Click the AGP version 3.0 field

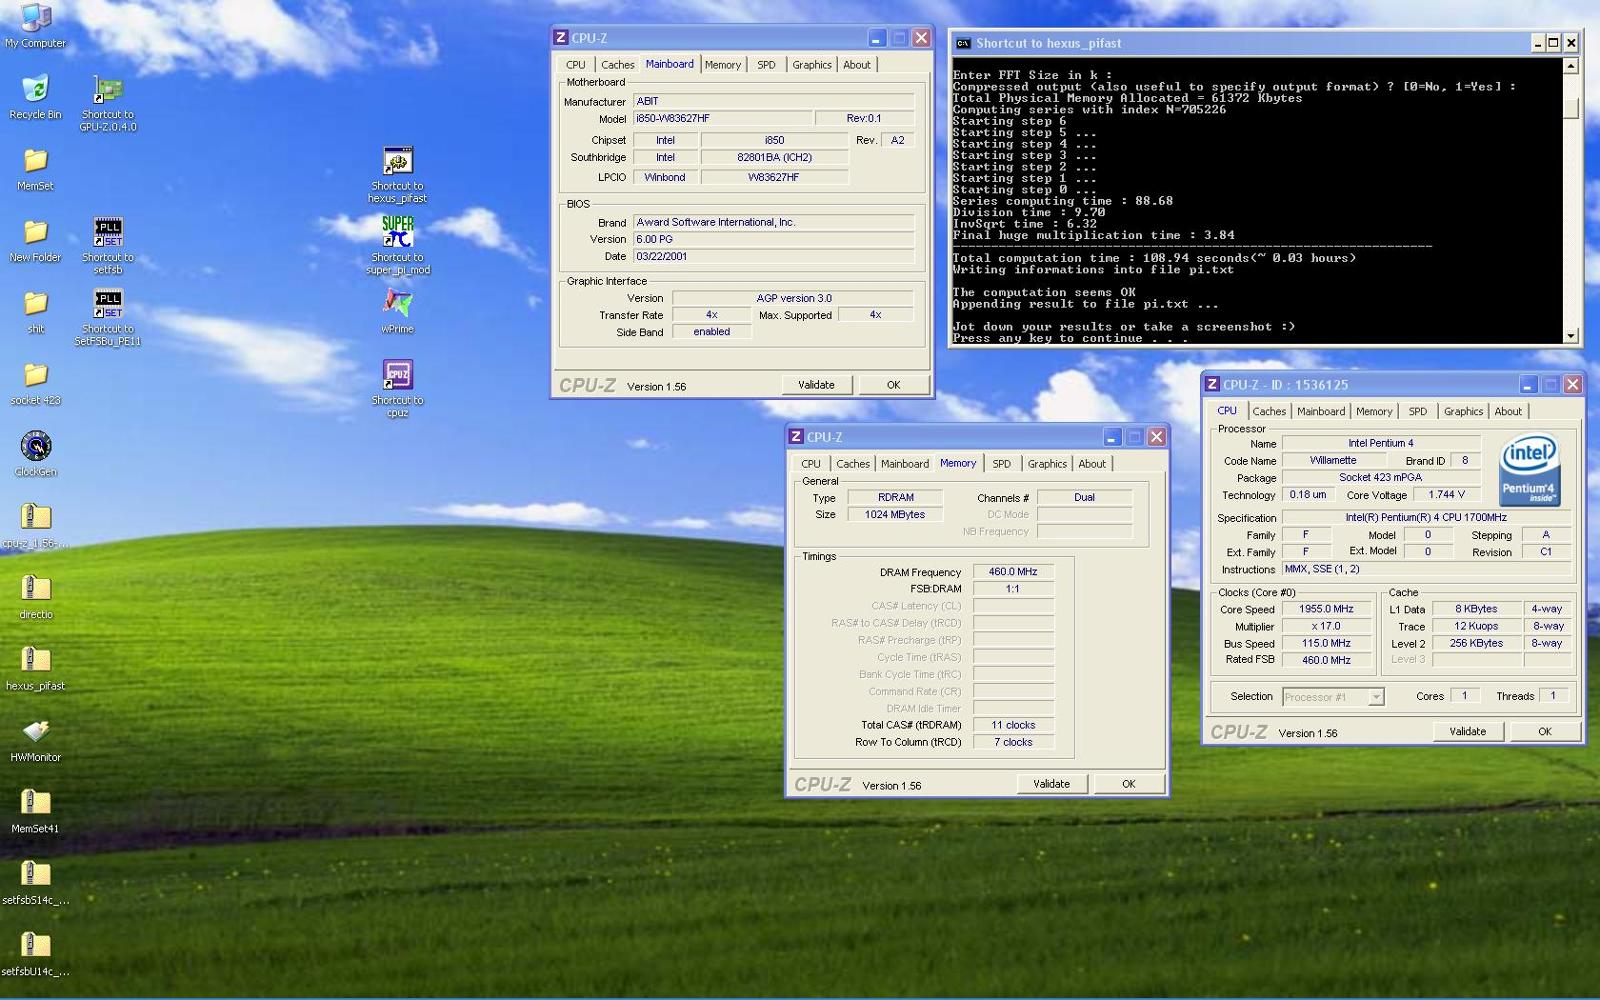click(793, 298)
